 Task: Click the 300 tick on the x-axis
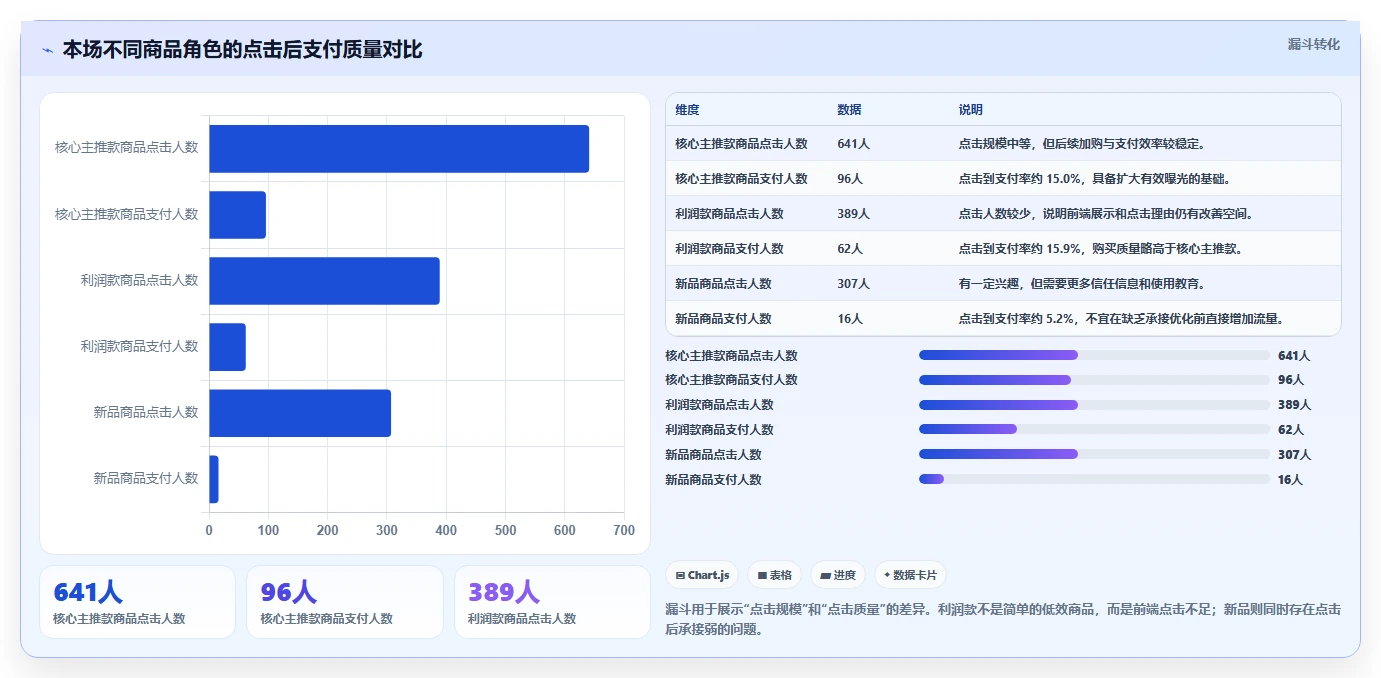(387, 531)
